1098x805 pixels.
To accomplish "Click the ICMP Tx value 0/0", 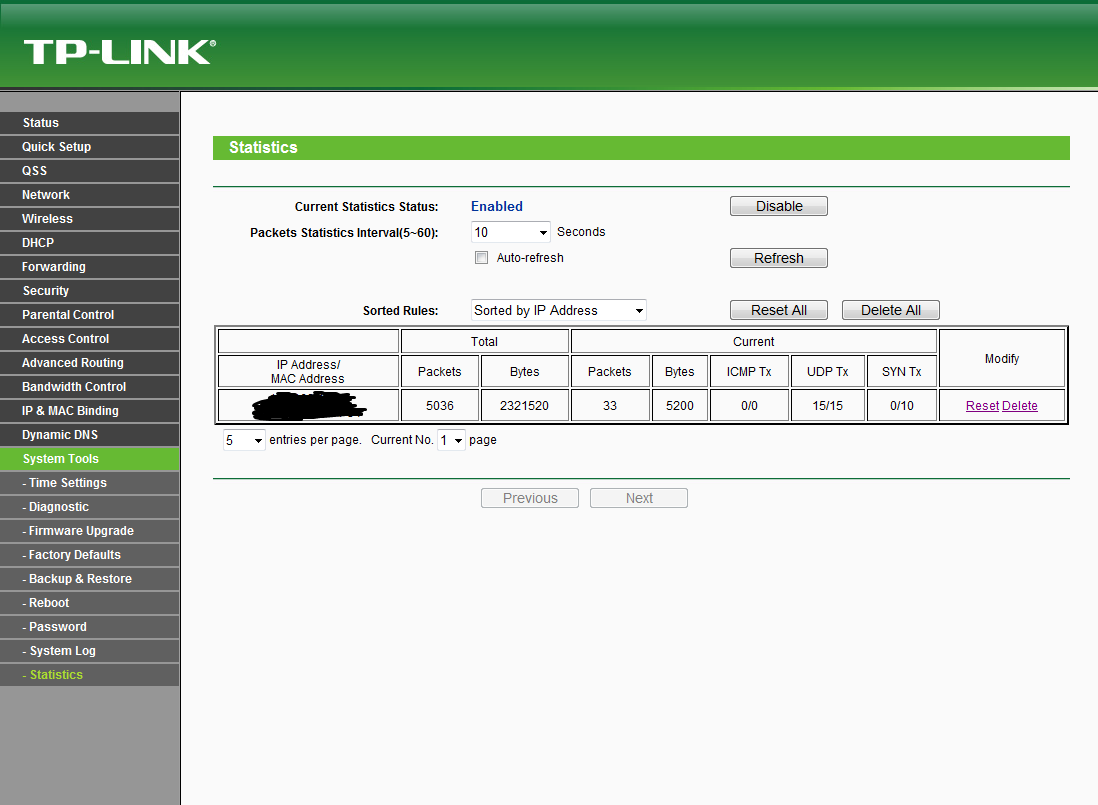I will (x=749, y=406).
